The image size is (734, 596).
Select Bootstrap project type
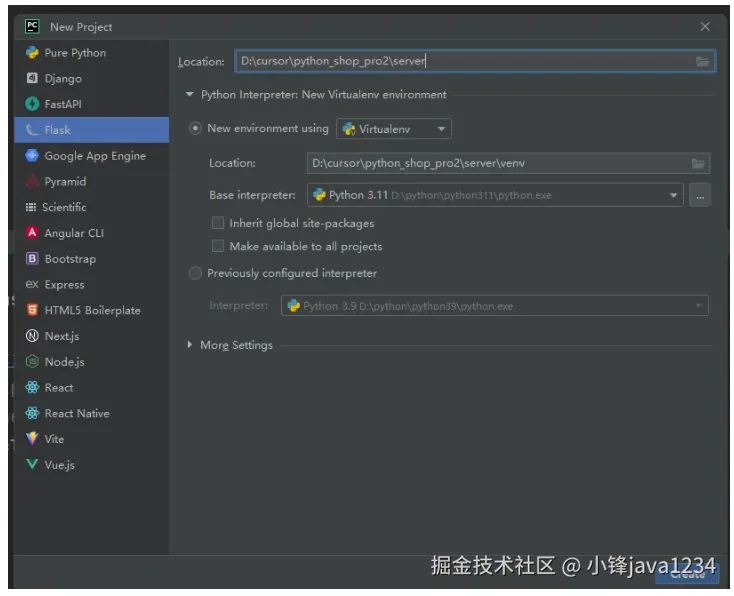(92, 258)
